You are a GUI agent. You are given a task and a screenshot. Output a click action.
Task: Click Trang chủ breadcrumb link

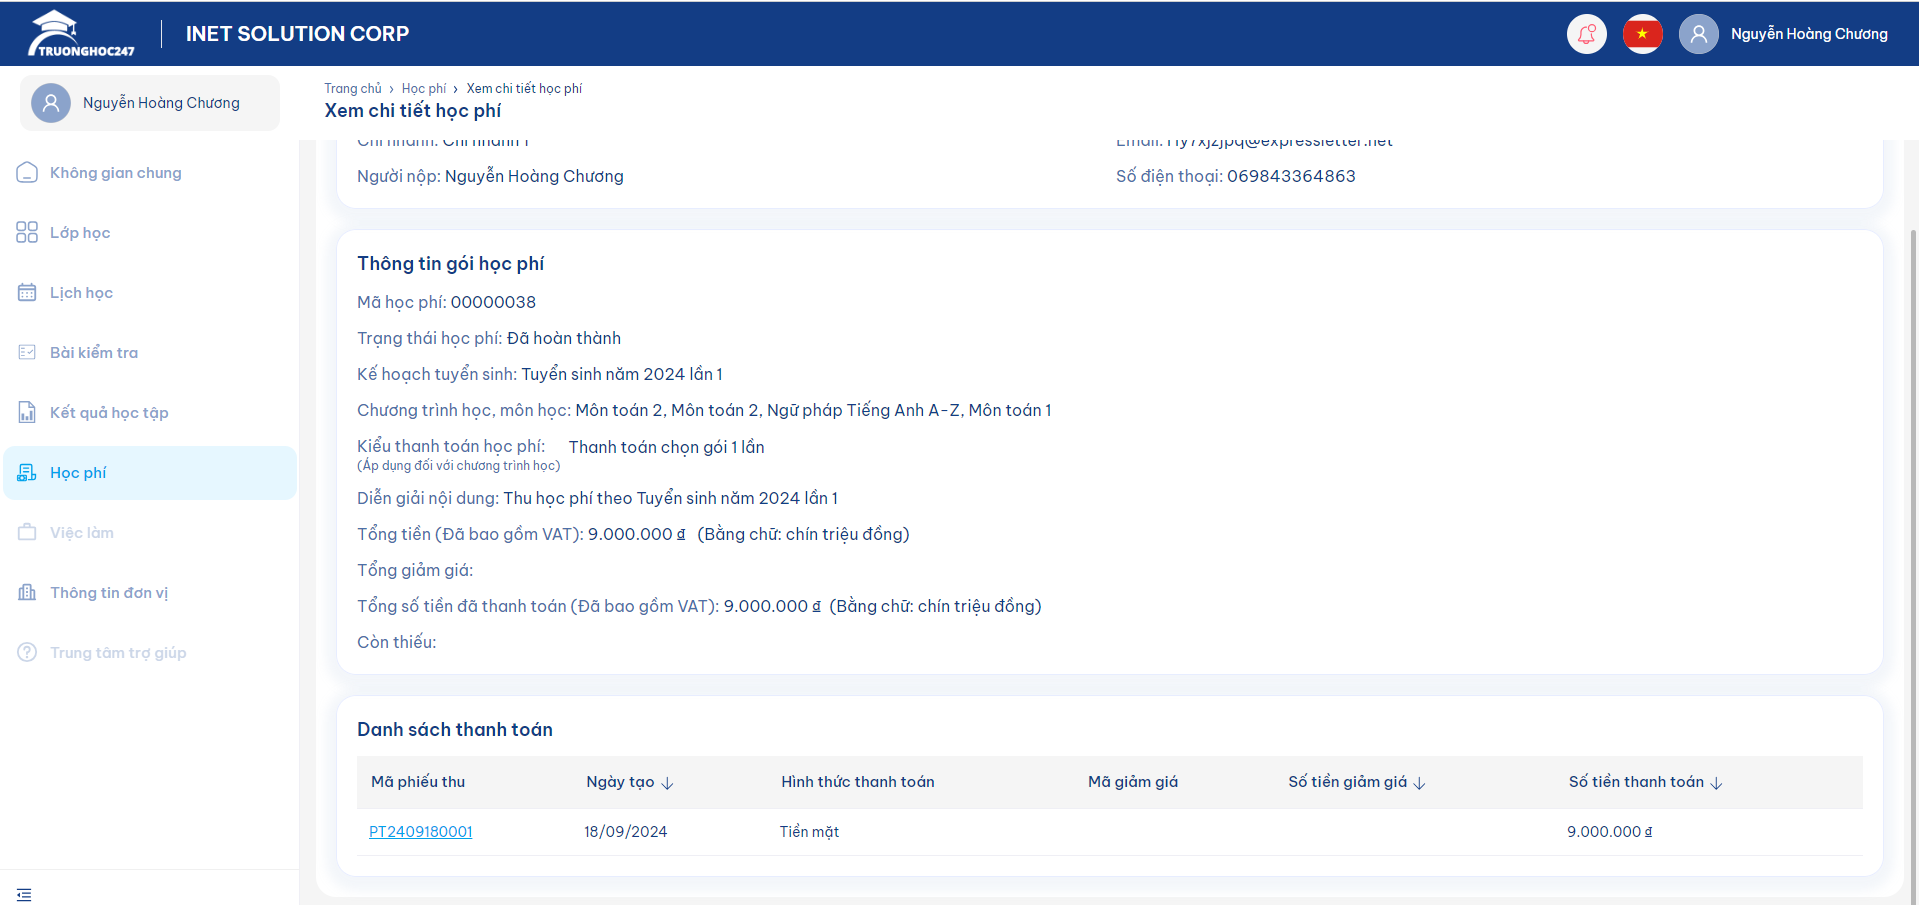352,89
